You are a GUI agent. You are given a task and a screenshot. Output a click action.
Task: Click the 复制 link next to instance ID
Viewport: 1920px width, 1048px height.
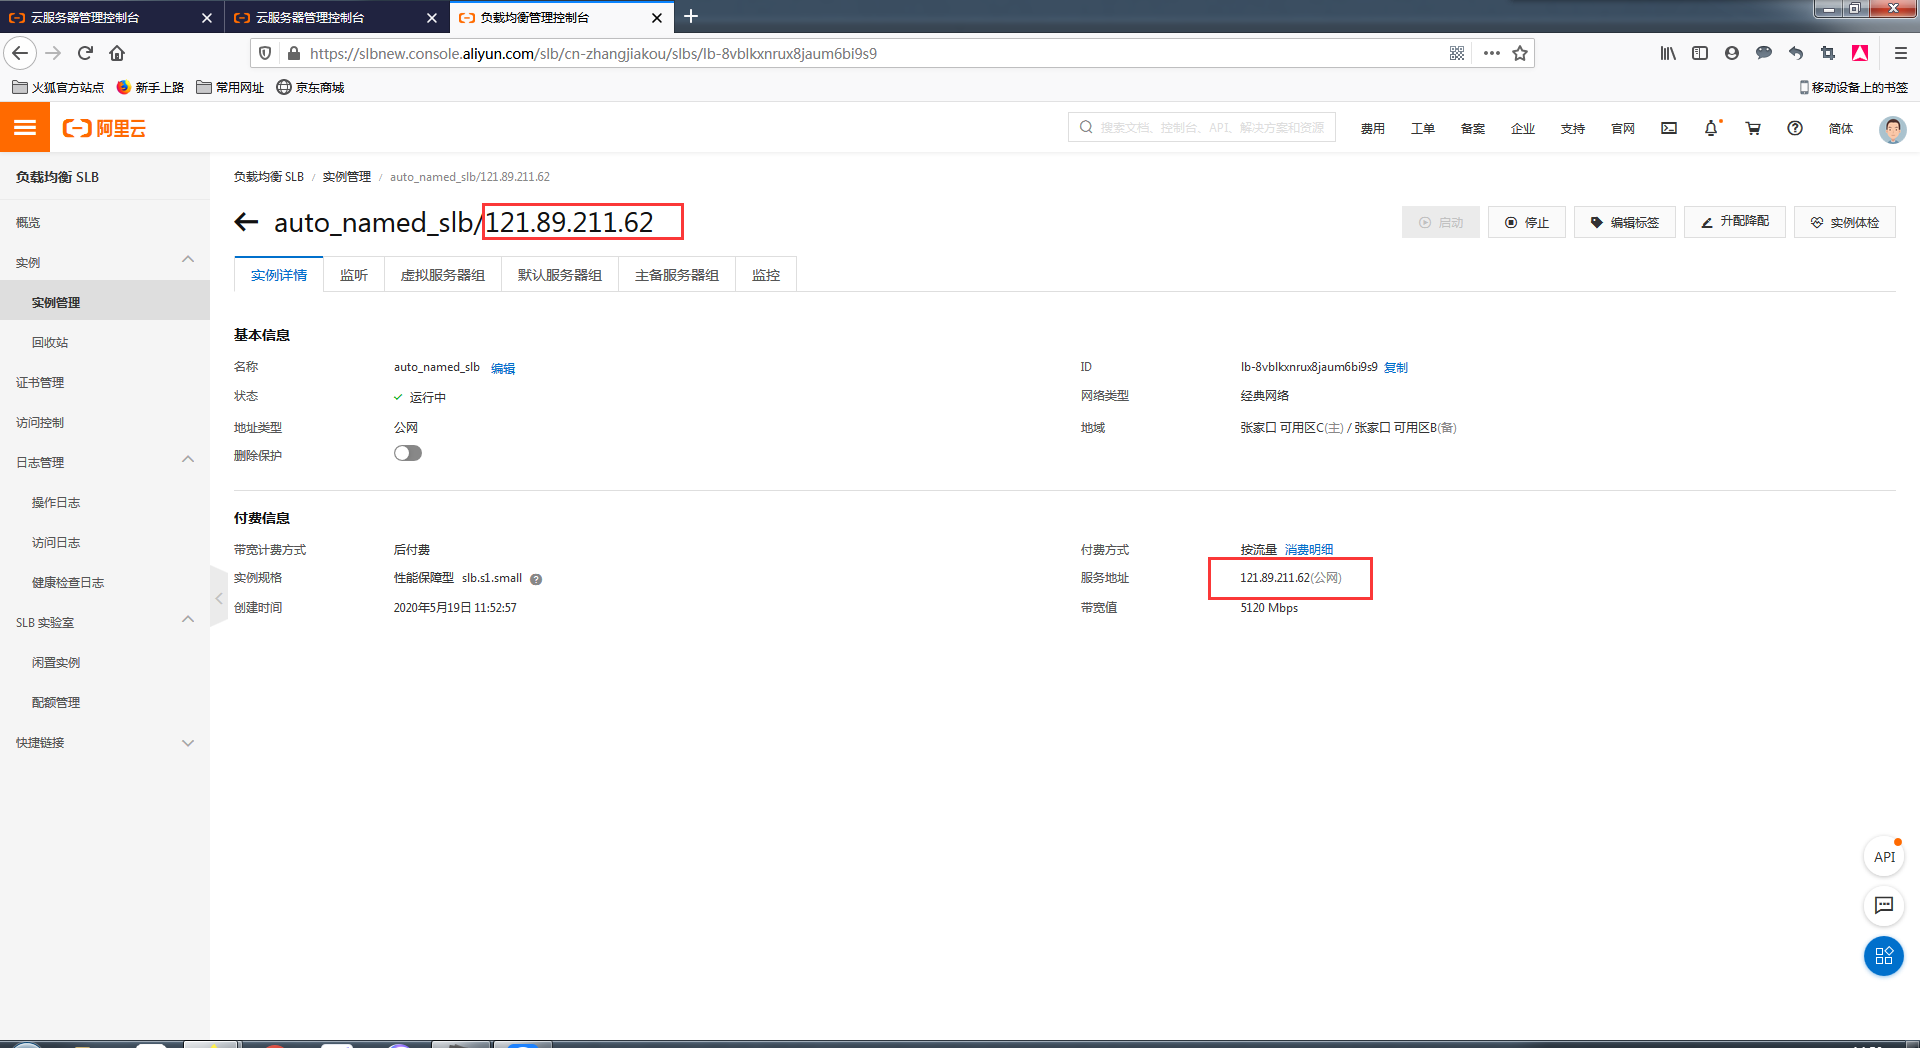click(1396, 368)
